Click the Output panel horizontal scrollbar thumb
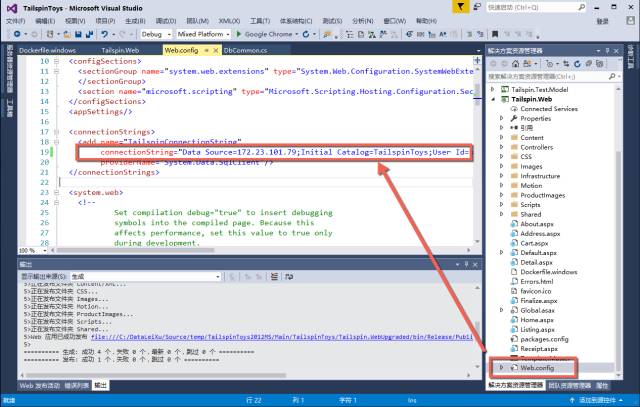Screen dimensions: 640x407 (x=156, y=375)
